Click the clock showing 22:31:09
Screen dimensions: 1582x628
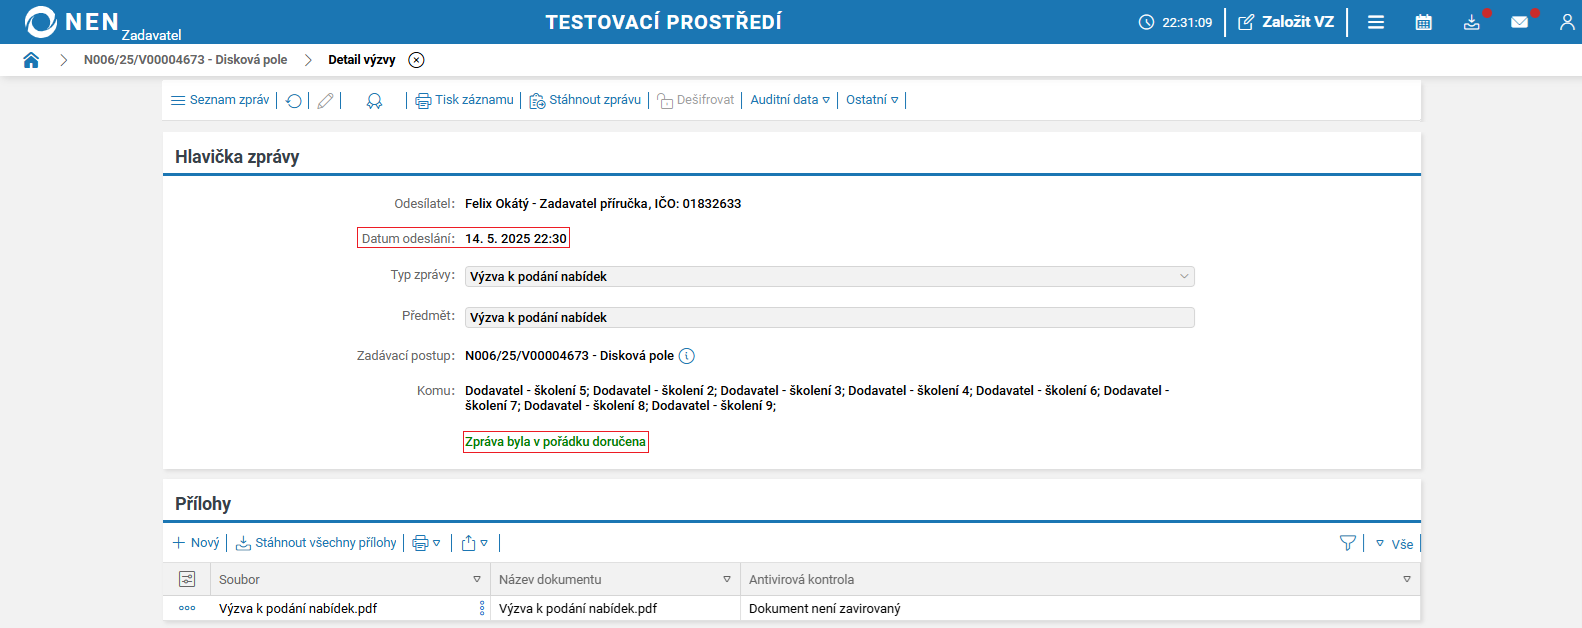(1175, 22)
